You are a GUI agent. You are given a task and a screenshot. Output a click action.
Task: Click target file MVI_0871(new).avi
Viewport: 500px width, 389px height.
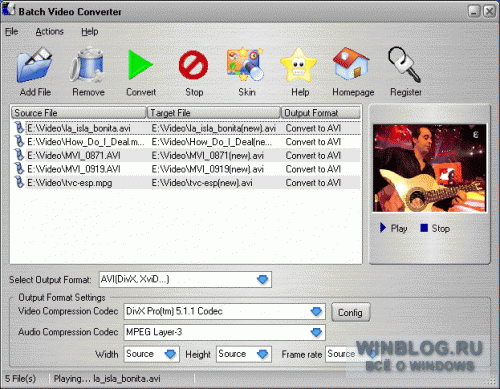[208, 156]
